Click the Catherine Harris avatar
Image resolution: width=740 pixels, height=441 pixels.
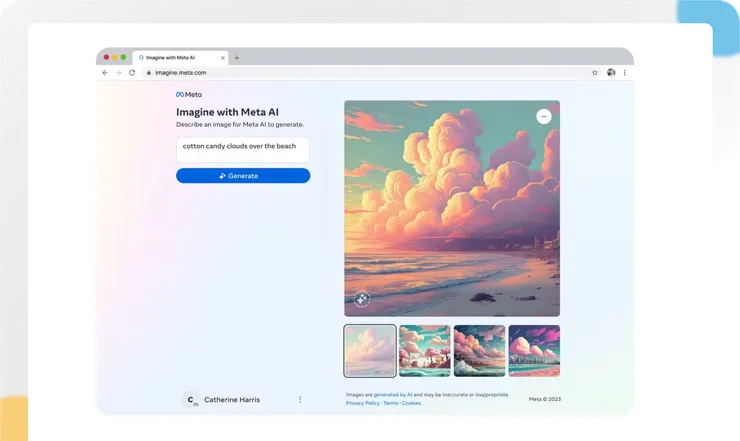coord(191,400)
